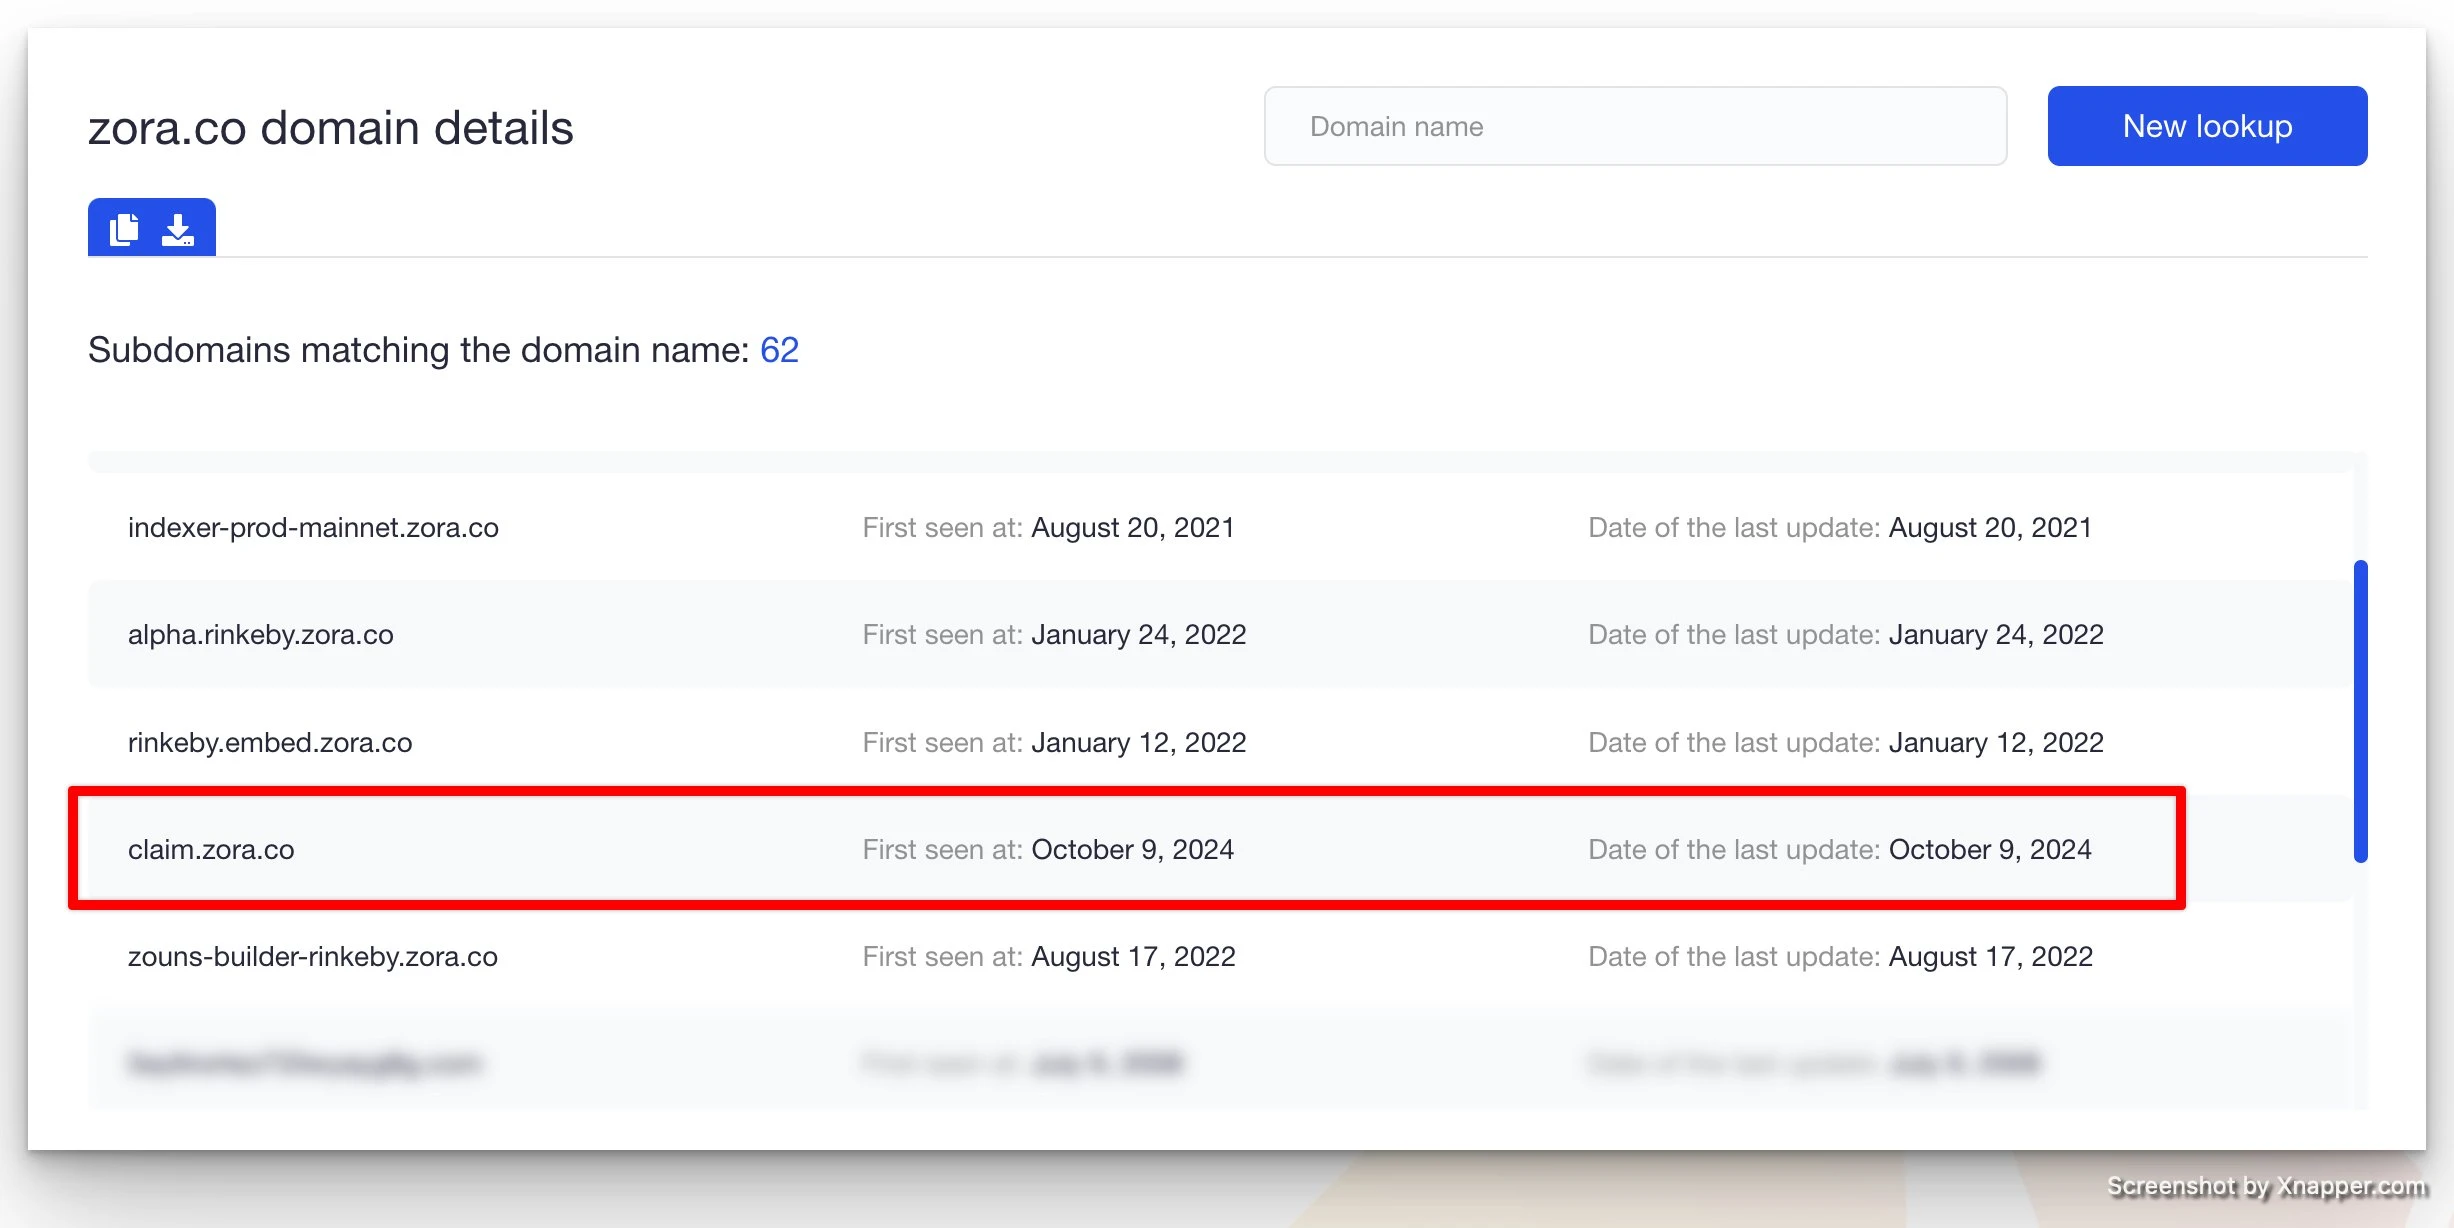Select indexer-prod-mainnet.zora.co subdomain
The image size is (2454, 1228).
click(x=313, y=528)
